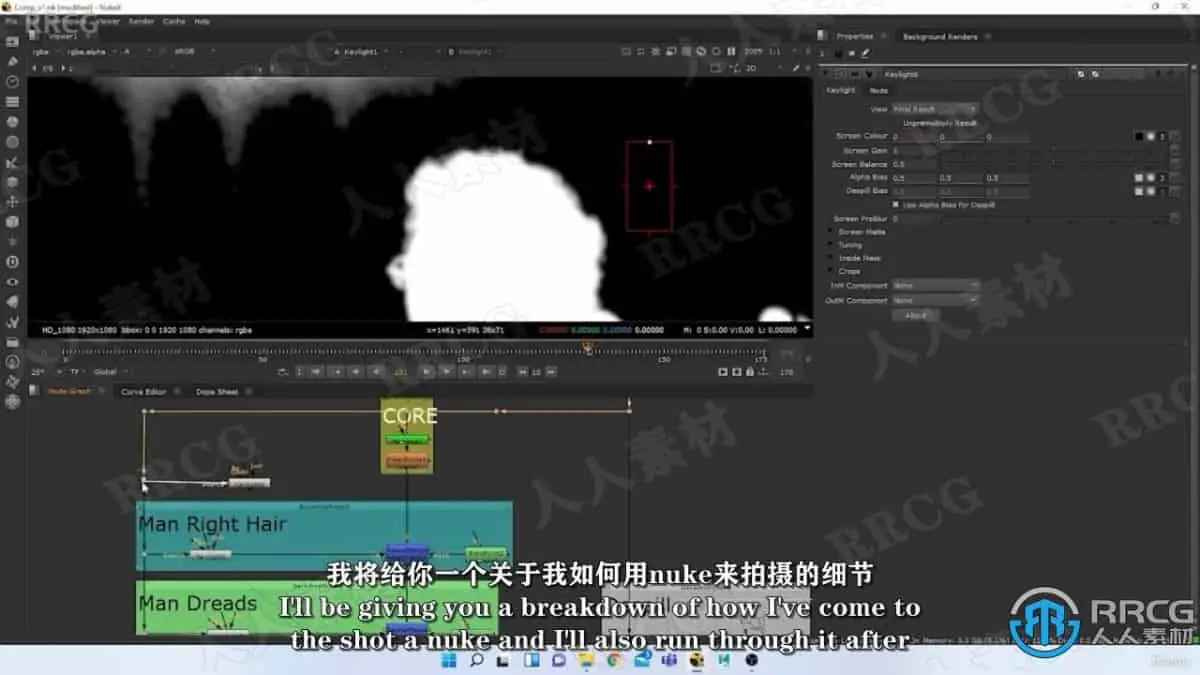Switch to the Dope Sheet tab
This screenshot has height=675, width=1200.
(216, 392)
